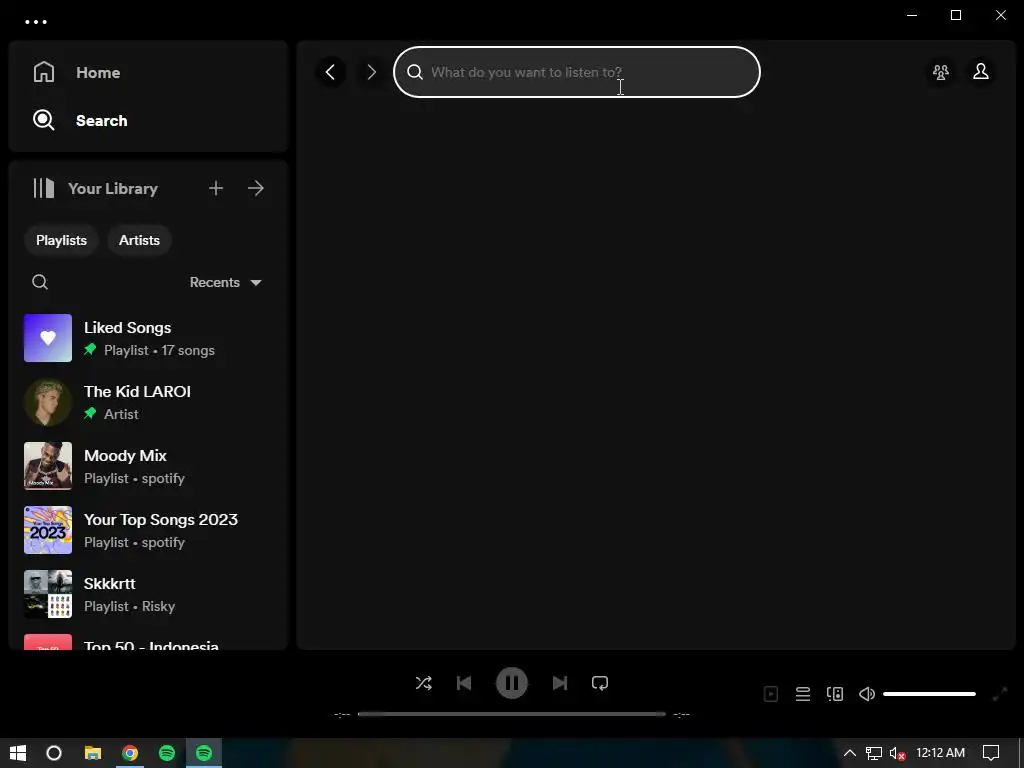Open the Queue icon

(x=803, y=694)
